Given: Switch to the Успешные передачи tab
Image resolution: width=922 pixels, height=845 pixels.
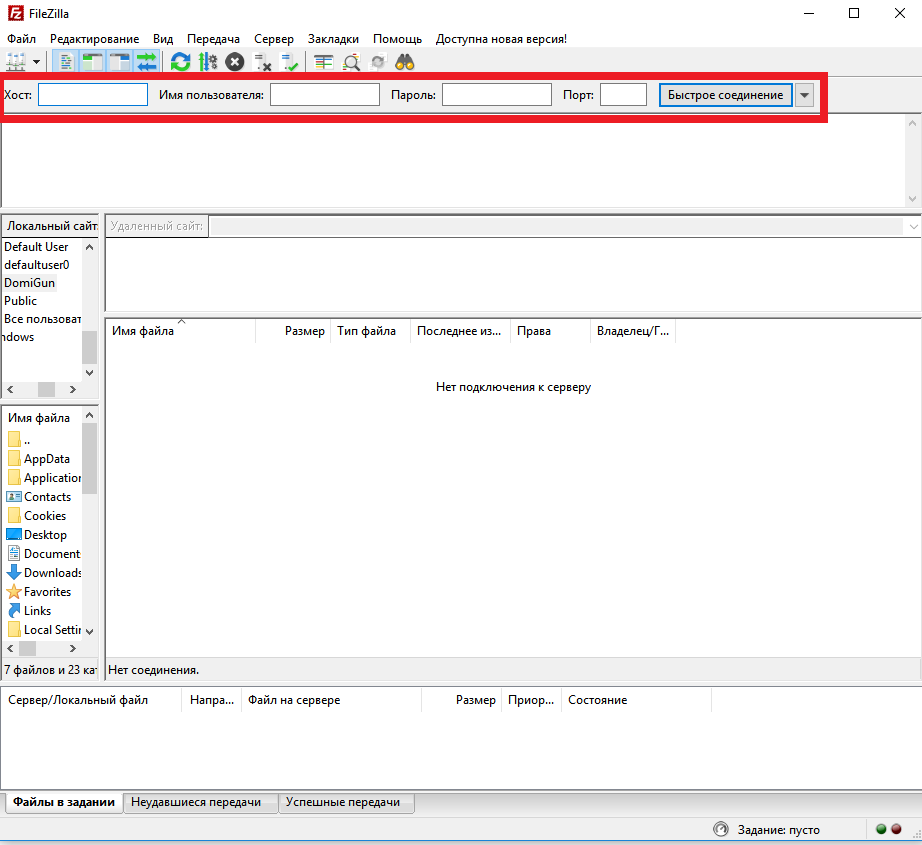Looking at the screenshot, I should (346, 802).
